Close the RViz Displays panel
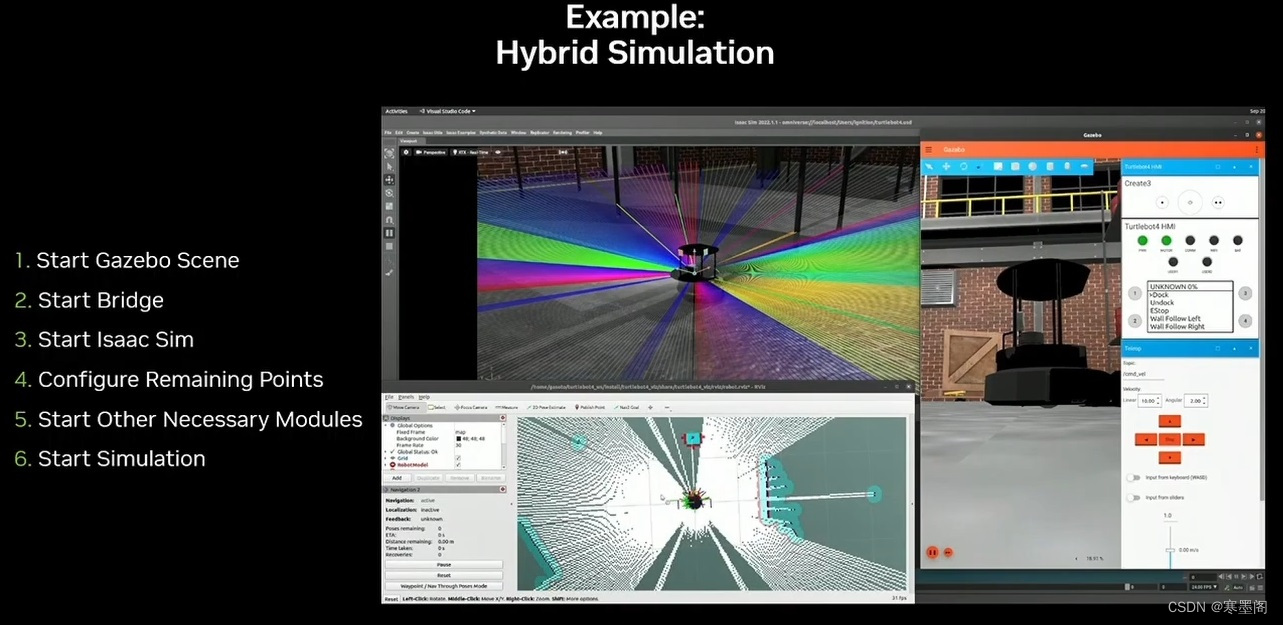The image size is (1283, 625). click(x=503, y=418)
